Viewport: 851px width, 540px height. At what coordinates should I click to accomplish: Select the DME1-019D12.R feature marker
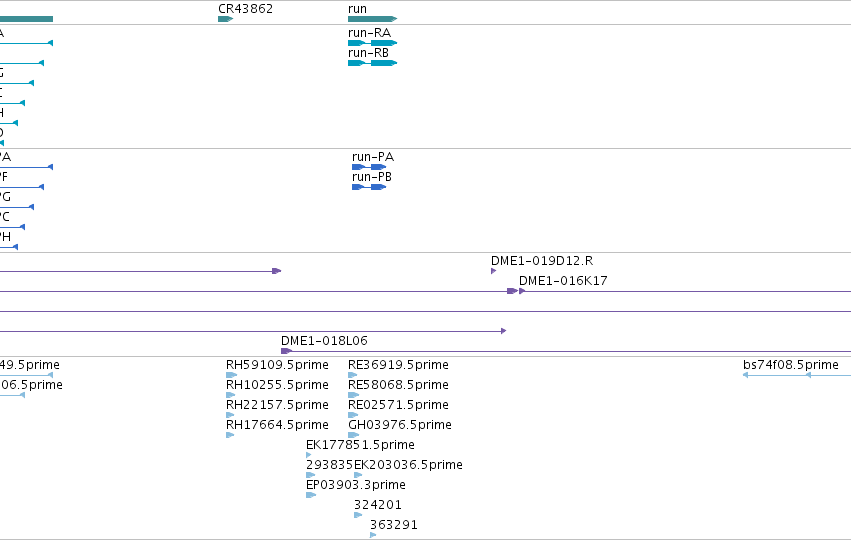[x=493, y=271]
